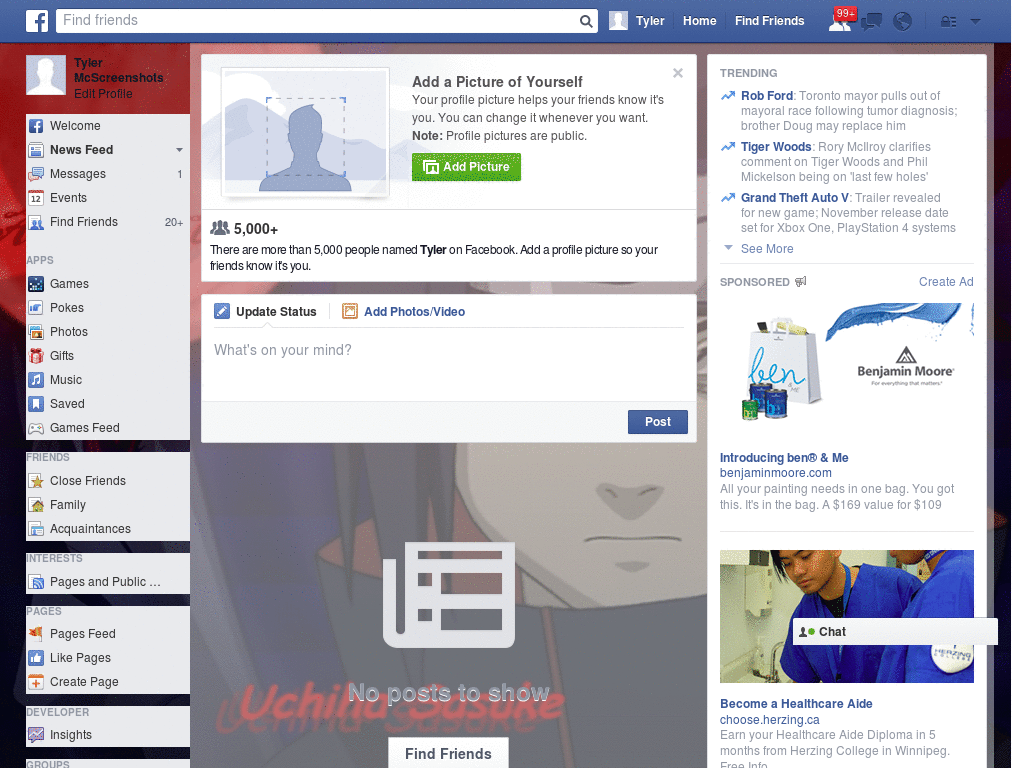This screenshot has height=768, width=1024.
Task: Open Find Friends in top navigation
Action: [769, 21]
